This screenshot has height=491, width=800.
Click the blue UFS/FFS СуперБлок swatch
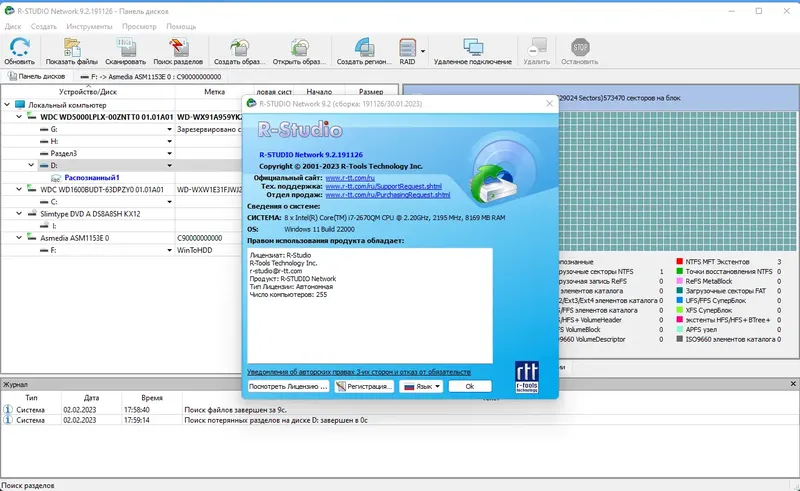pos(680,301)
